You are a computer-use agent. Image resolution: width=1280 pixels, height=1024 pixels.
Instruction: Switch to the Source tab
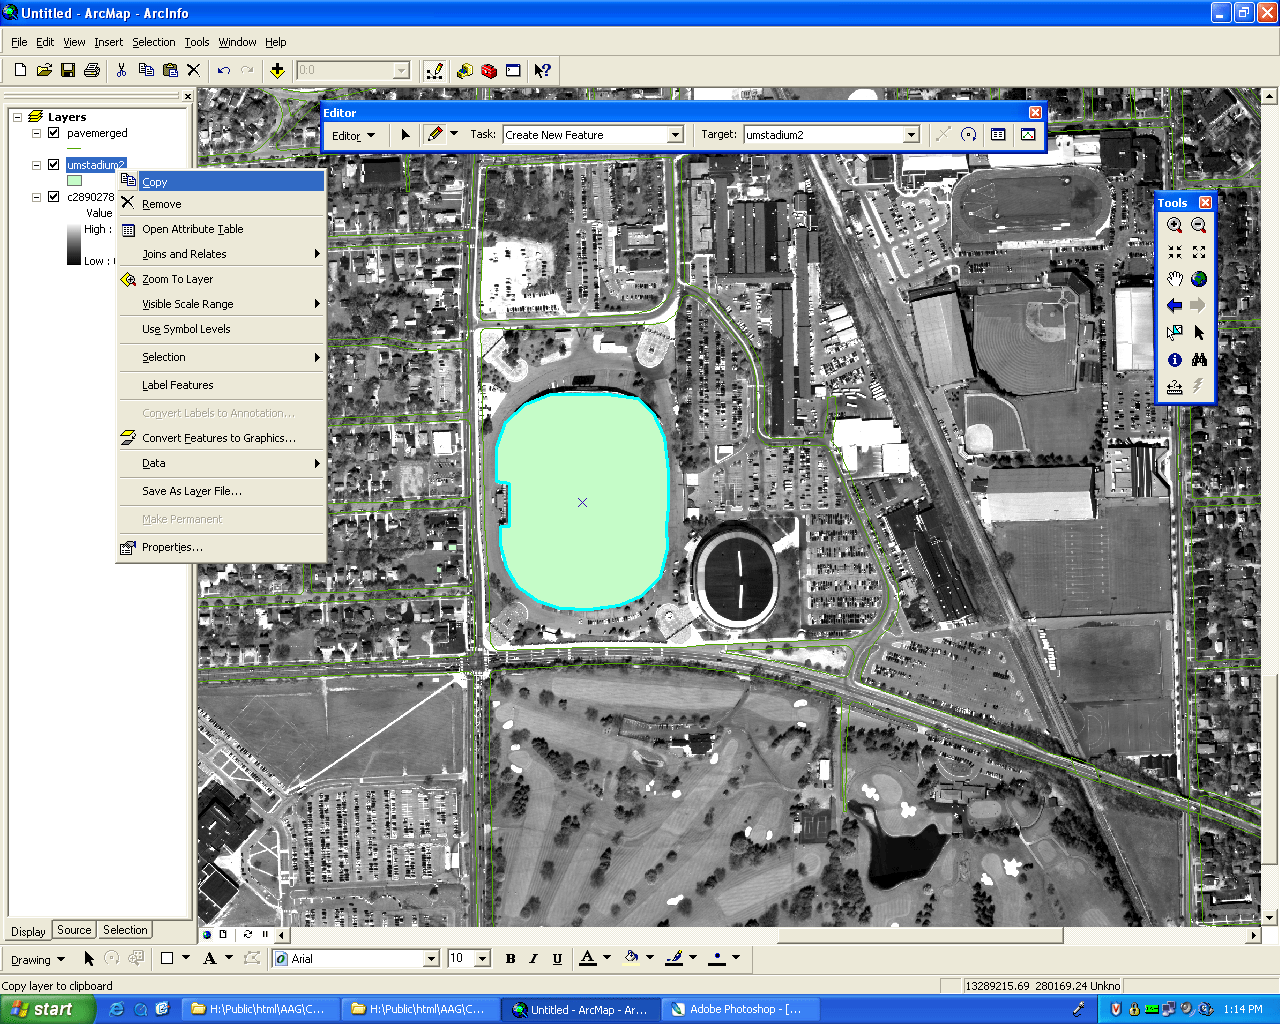coord(74,930)
